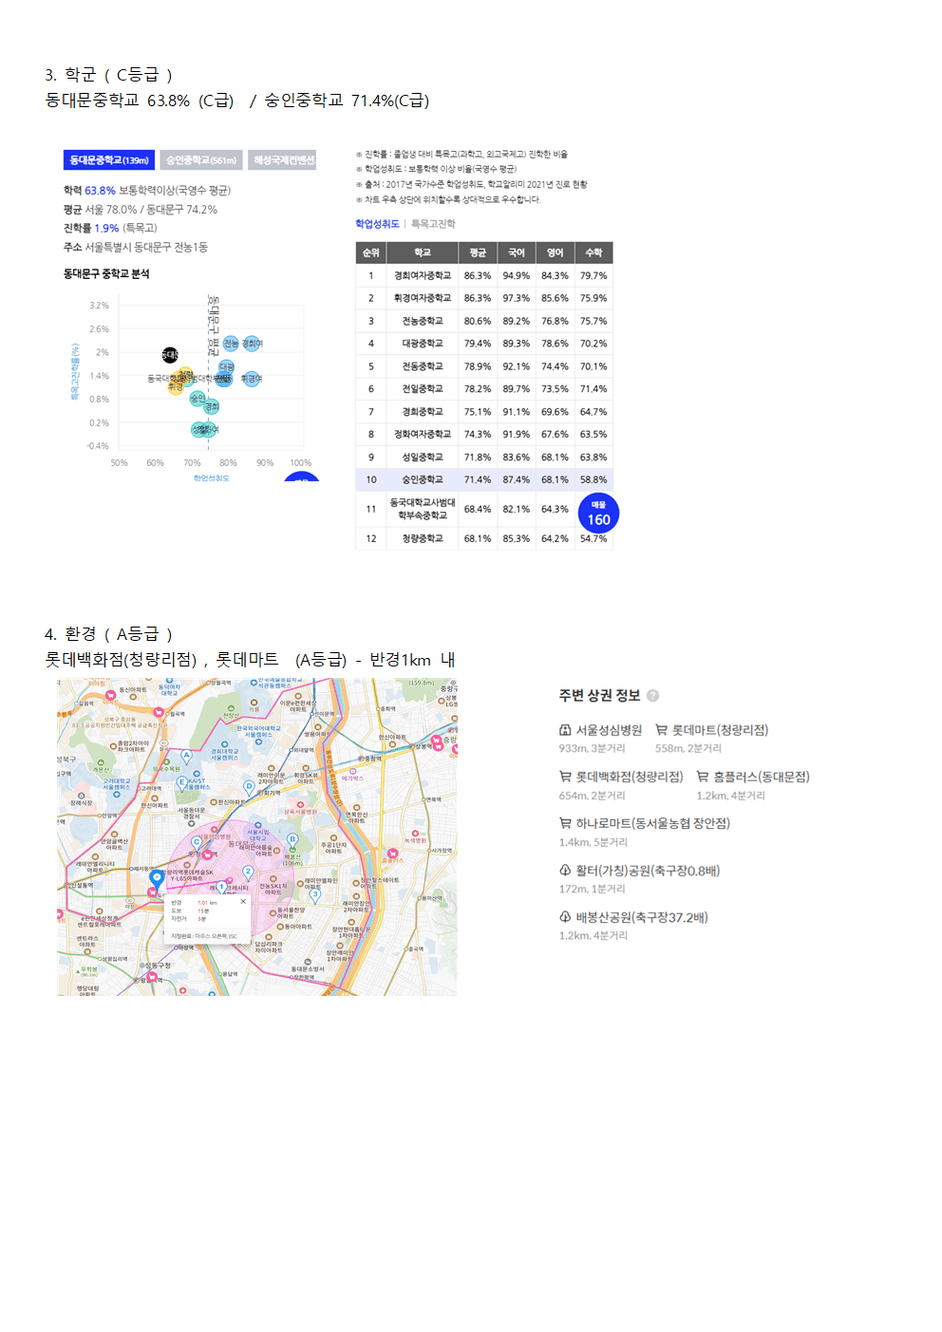The width and height of the screenshot is (942, 1332).
Task: Click the blue 63.8% achievement value
Action: pyautogui.click(x=100, y=190)
